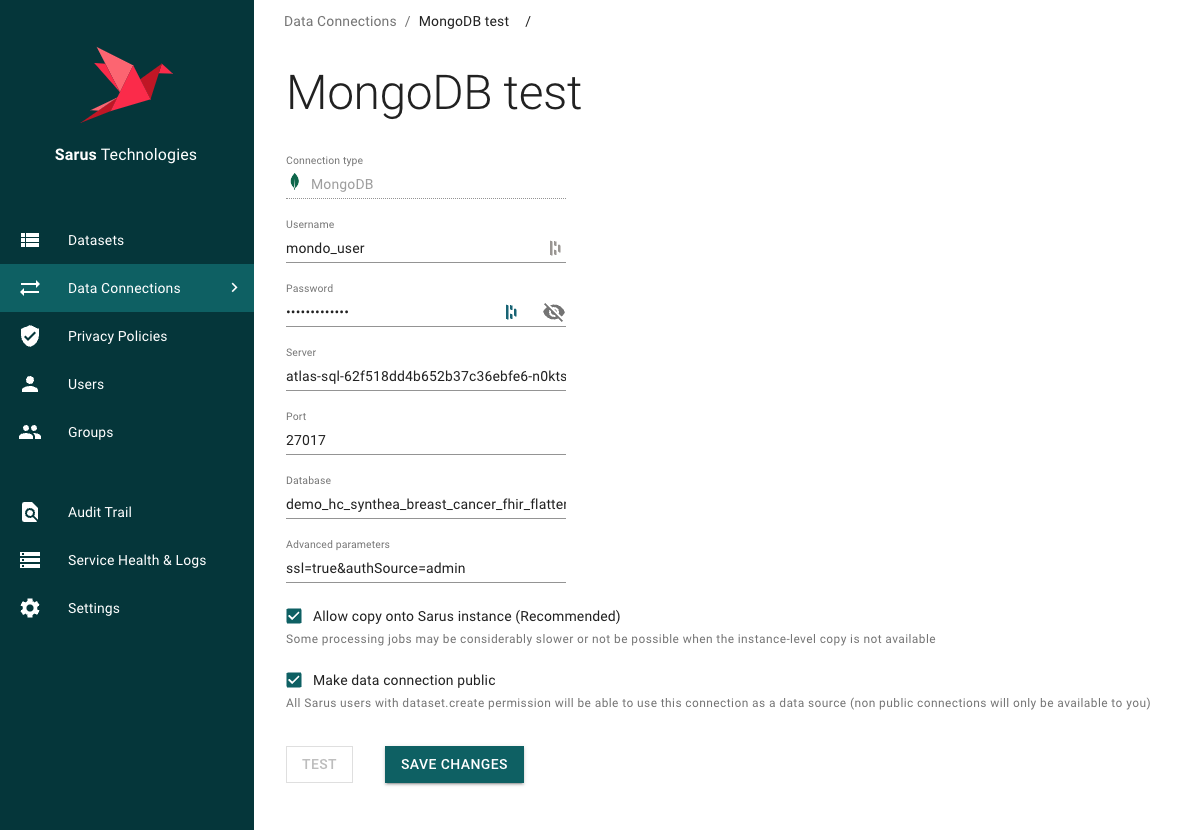Focus the Advanced parameters text field
Viewport: 1202px width, 830px height.
click(x=425, y=568)
